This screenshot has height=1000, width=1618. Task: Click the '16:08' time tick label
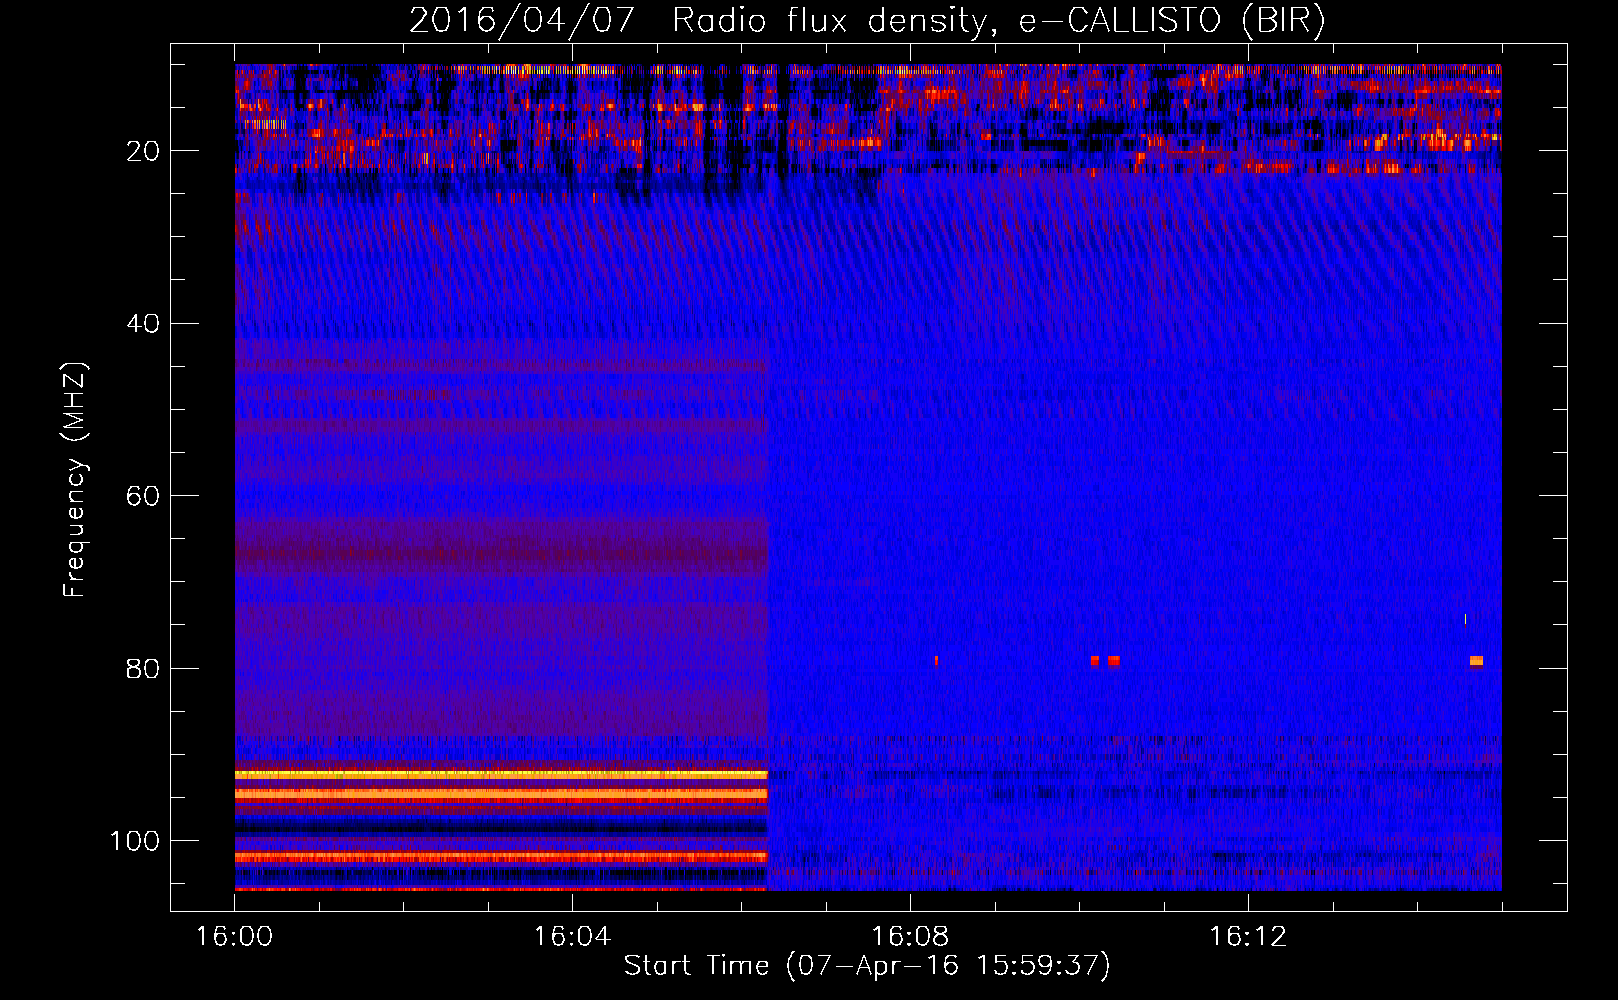910,937
